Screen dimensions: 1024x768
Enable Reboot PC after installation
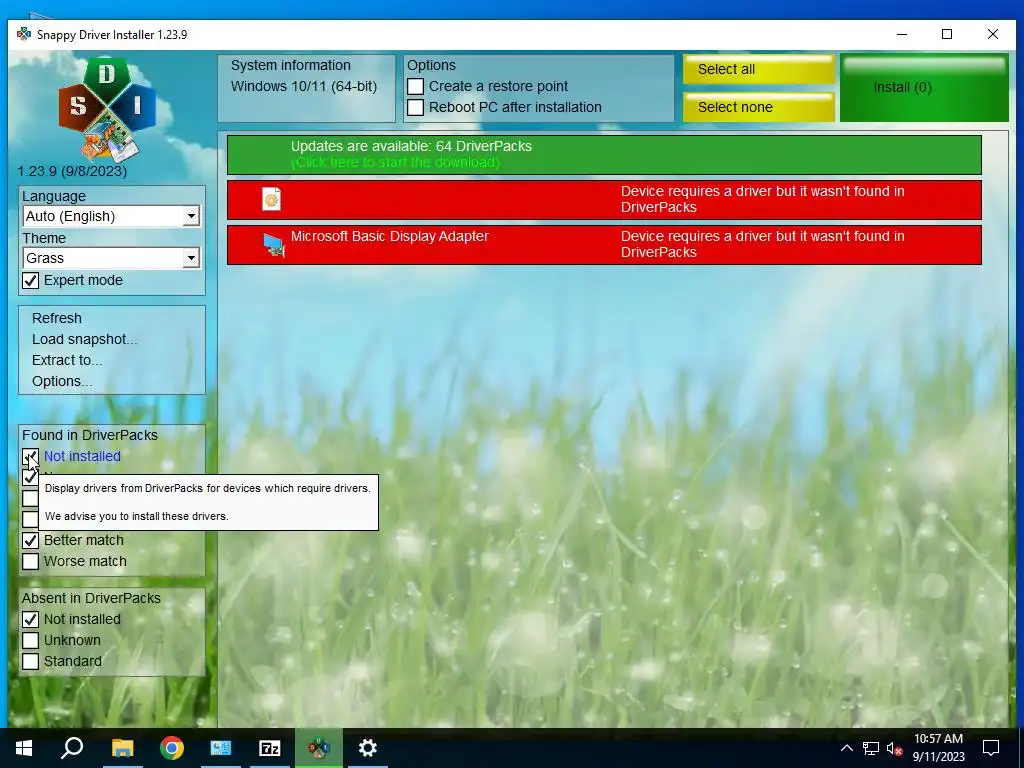(415, 107)
